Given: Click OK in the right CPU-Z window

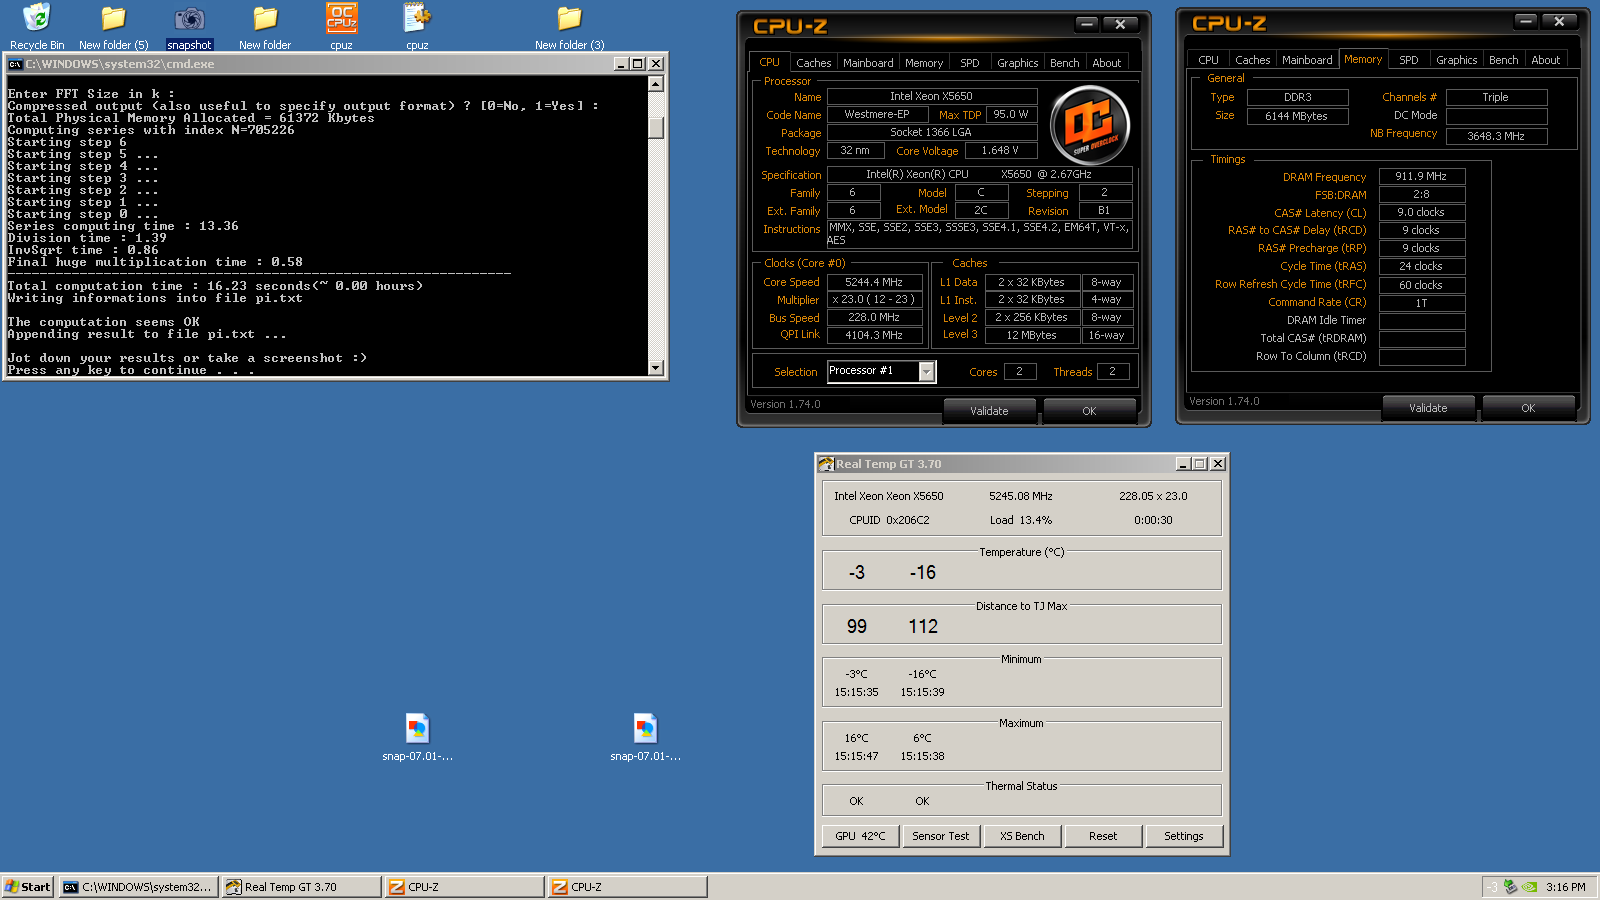Looking at the screenshot, I should click(x=1528, y=408).
